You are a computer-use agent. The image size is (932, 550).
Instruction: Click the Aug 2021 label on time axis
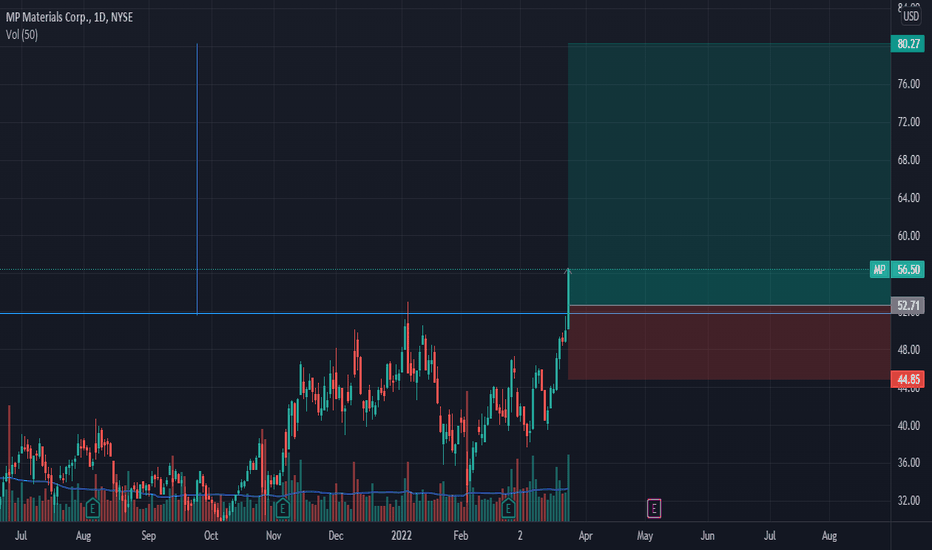[83, 536]
